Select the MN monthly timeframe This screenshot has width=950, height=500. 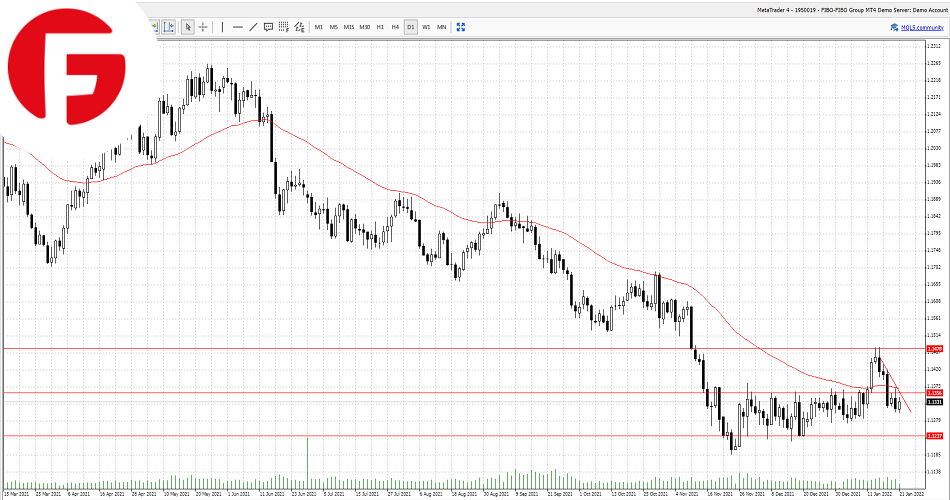(441, 27)
